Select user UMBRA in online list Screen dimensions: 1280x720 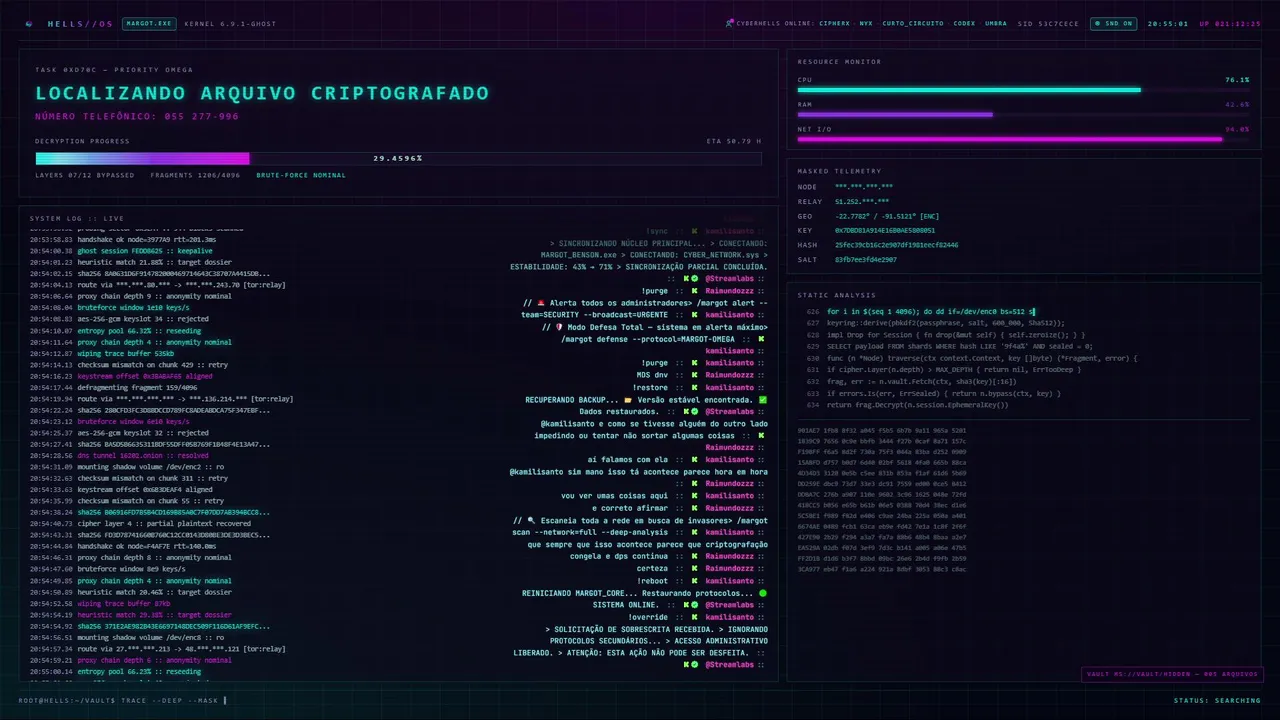tap(996, 23)
